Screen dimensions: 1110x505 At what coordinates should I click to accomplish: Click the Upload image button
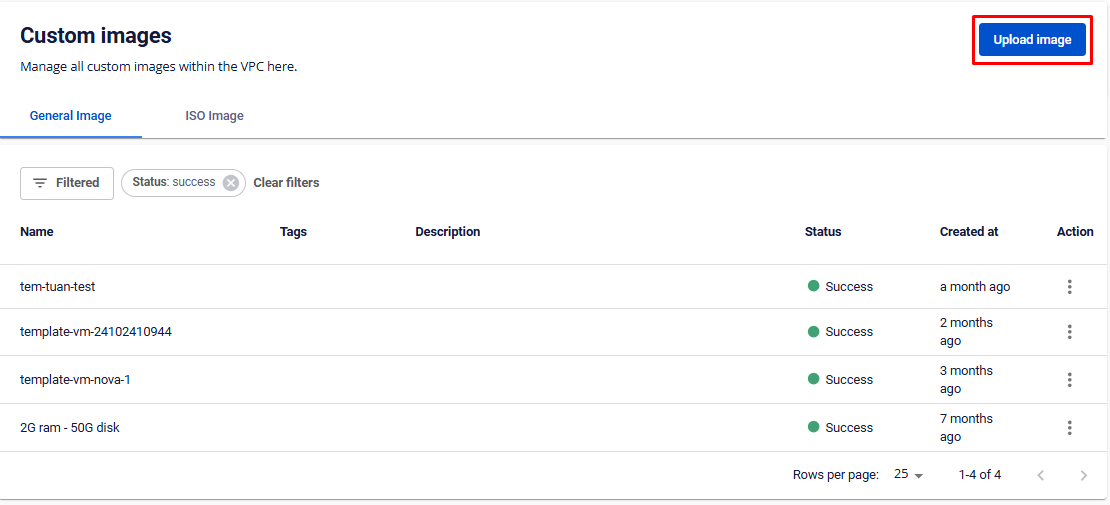point(1032,40)
